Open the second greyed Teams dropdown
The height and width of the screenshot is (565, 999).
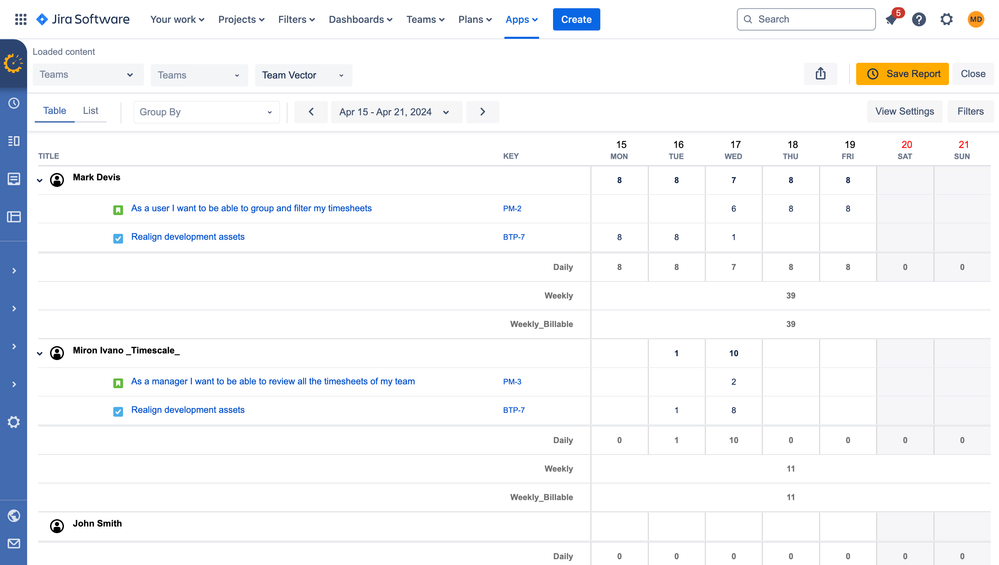point(199,75)
